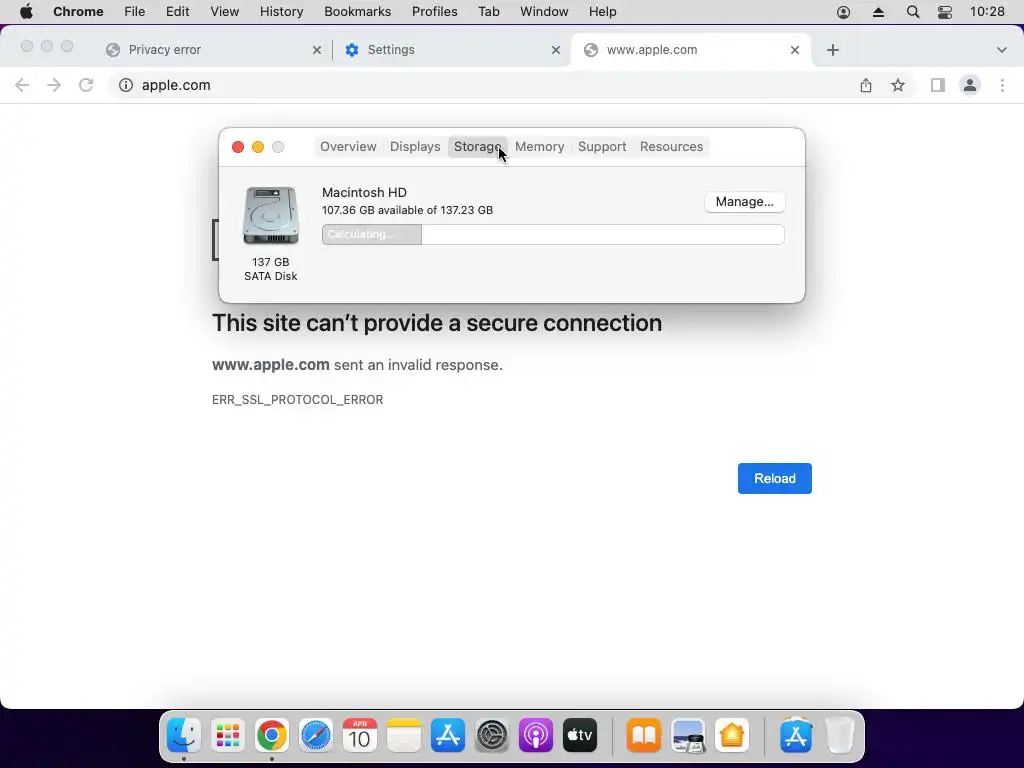Click the eject icon in menu bar
The width and height of the screenshot is (1024, 768).
(878, 12)
